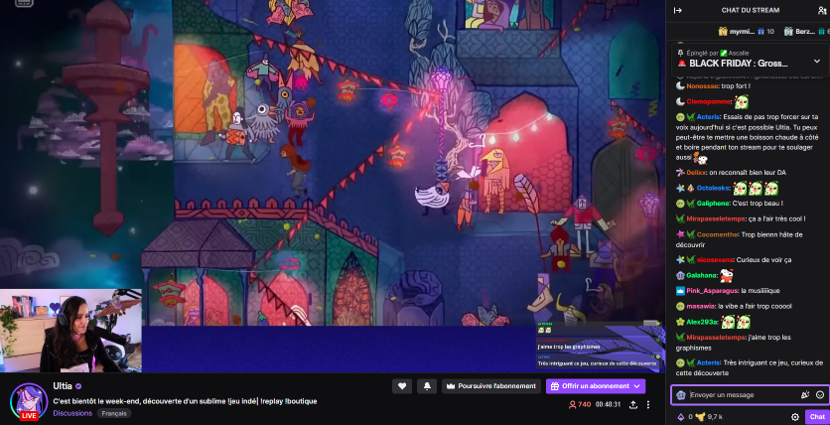Viewport: 830px width, 425px height.
Task: Click username Cocomenthe in chat
Action: 718,234
